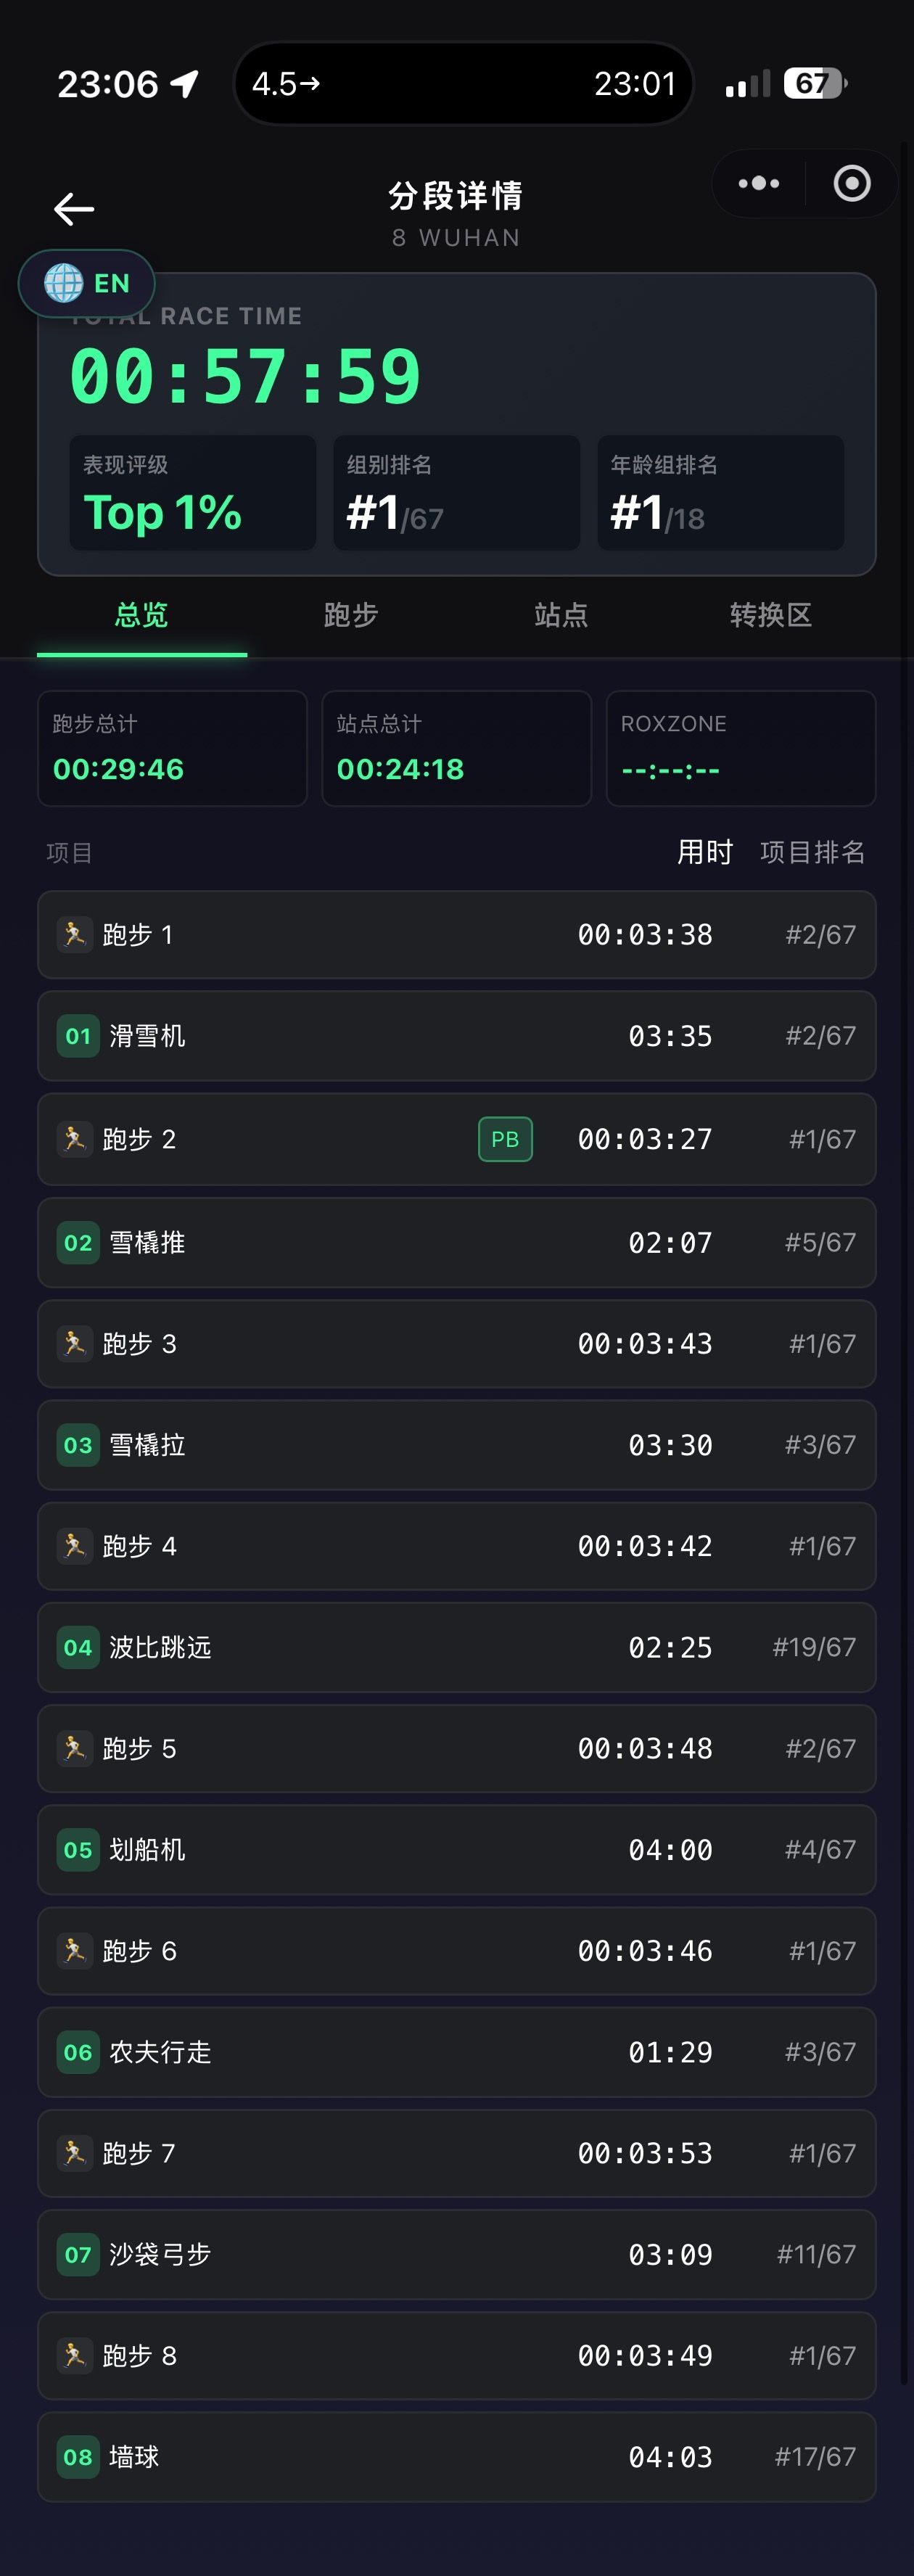Tap the ROXZONE summary card
Screen dimensions: 914x2576
(x=740, y=748)
